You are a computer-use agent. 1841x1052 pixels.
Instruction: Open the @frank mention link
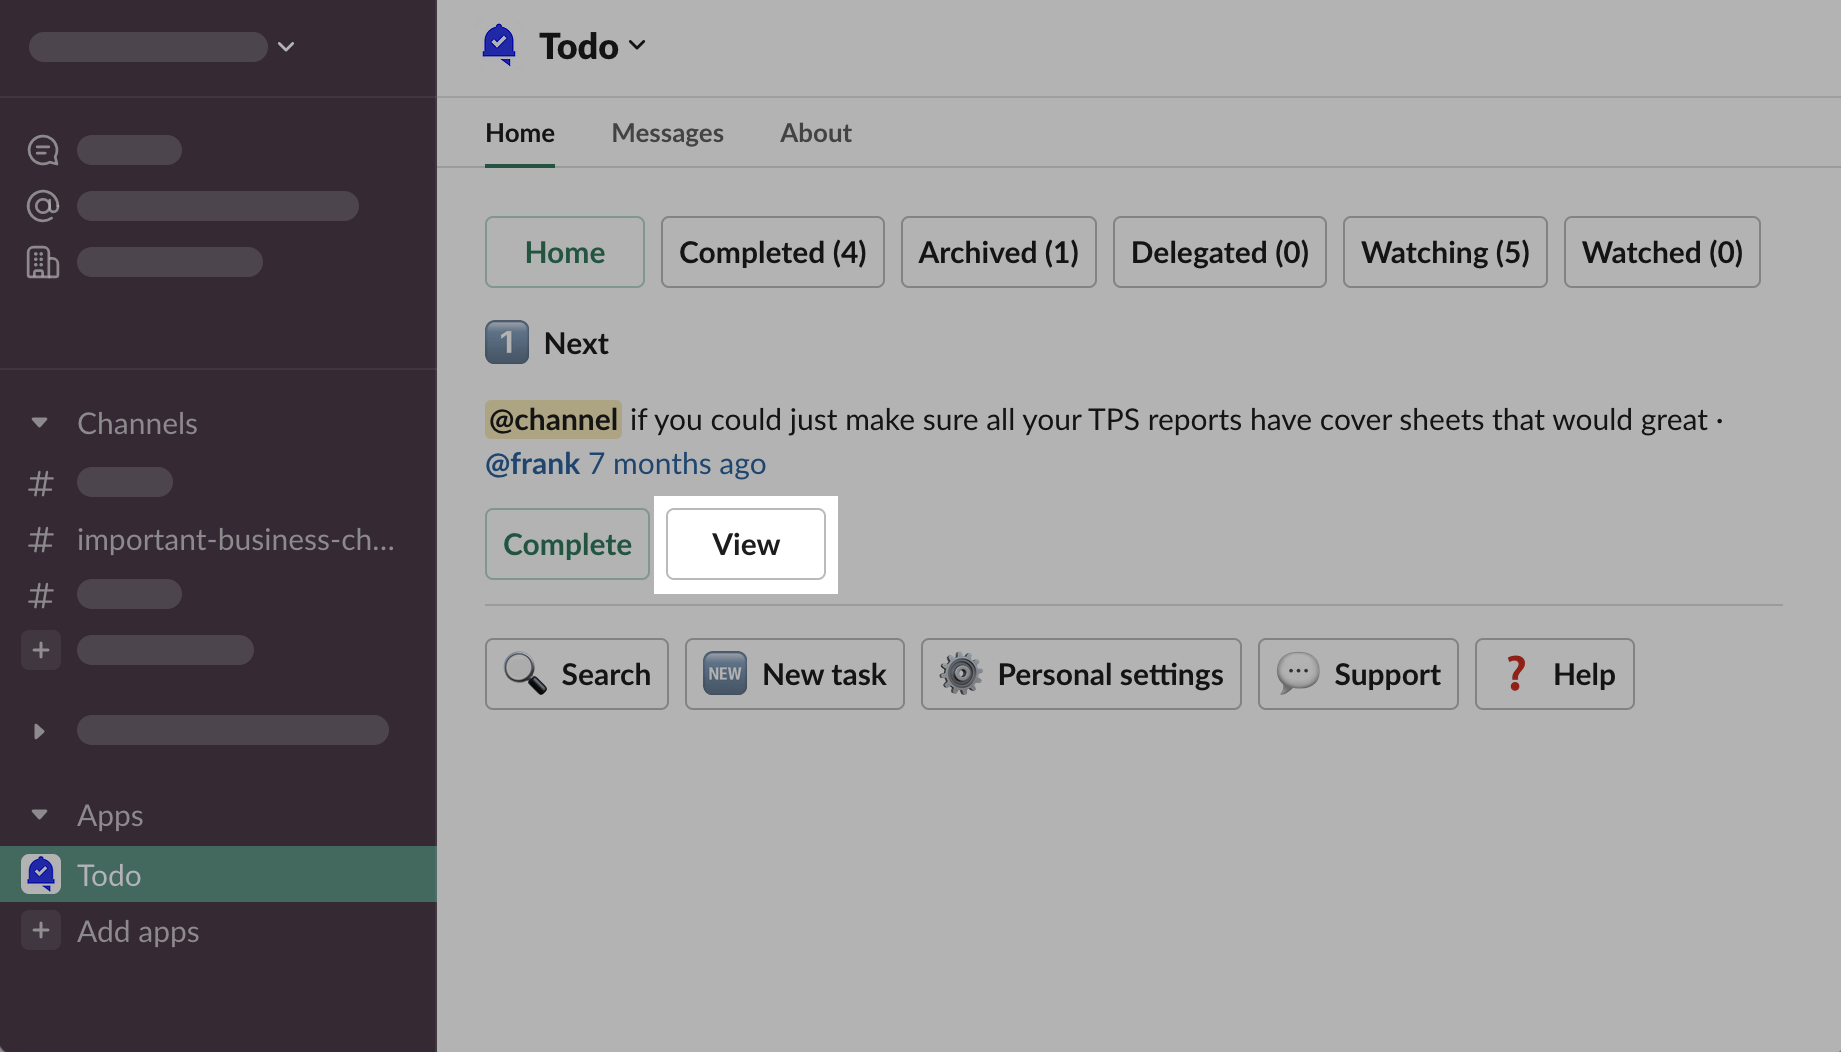point(532,464)
